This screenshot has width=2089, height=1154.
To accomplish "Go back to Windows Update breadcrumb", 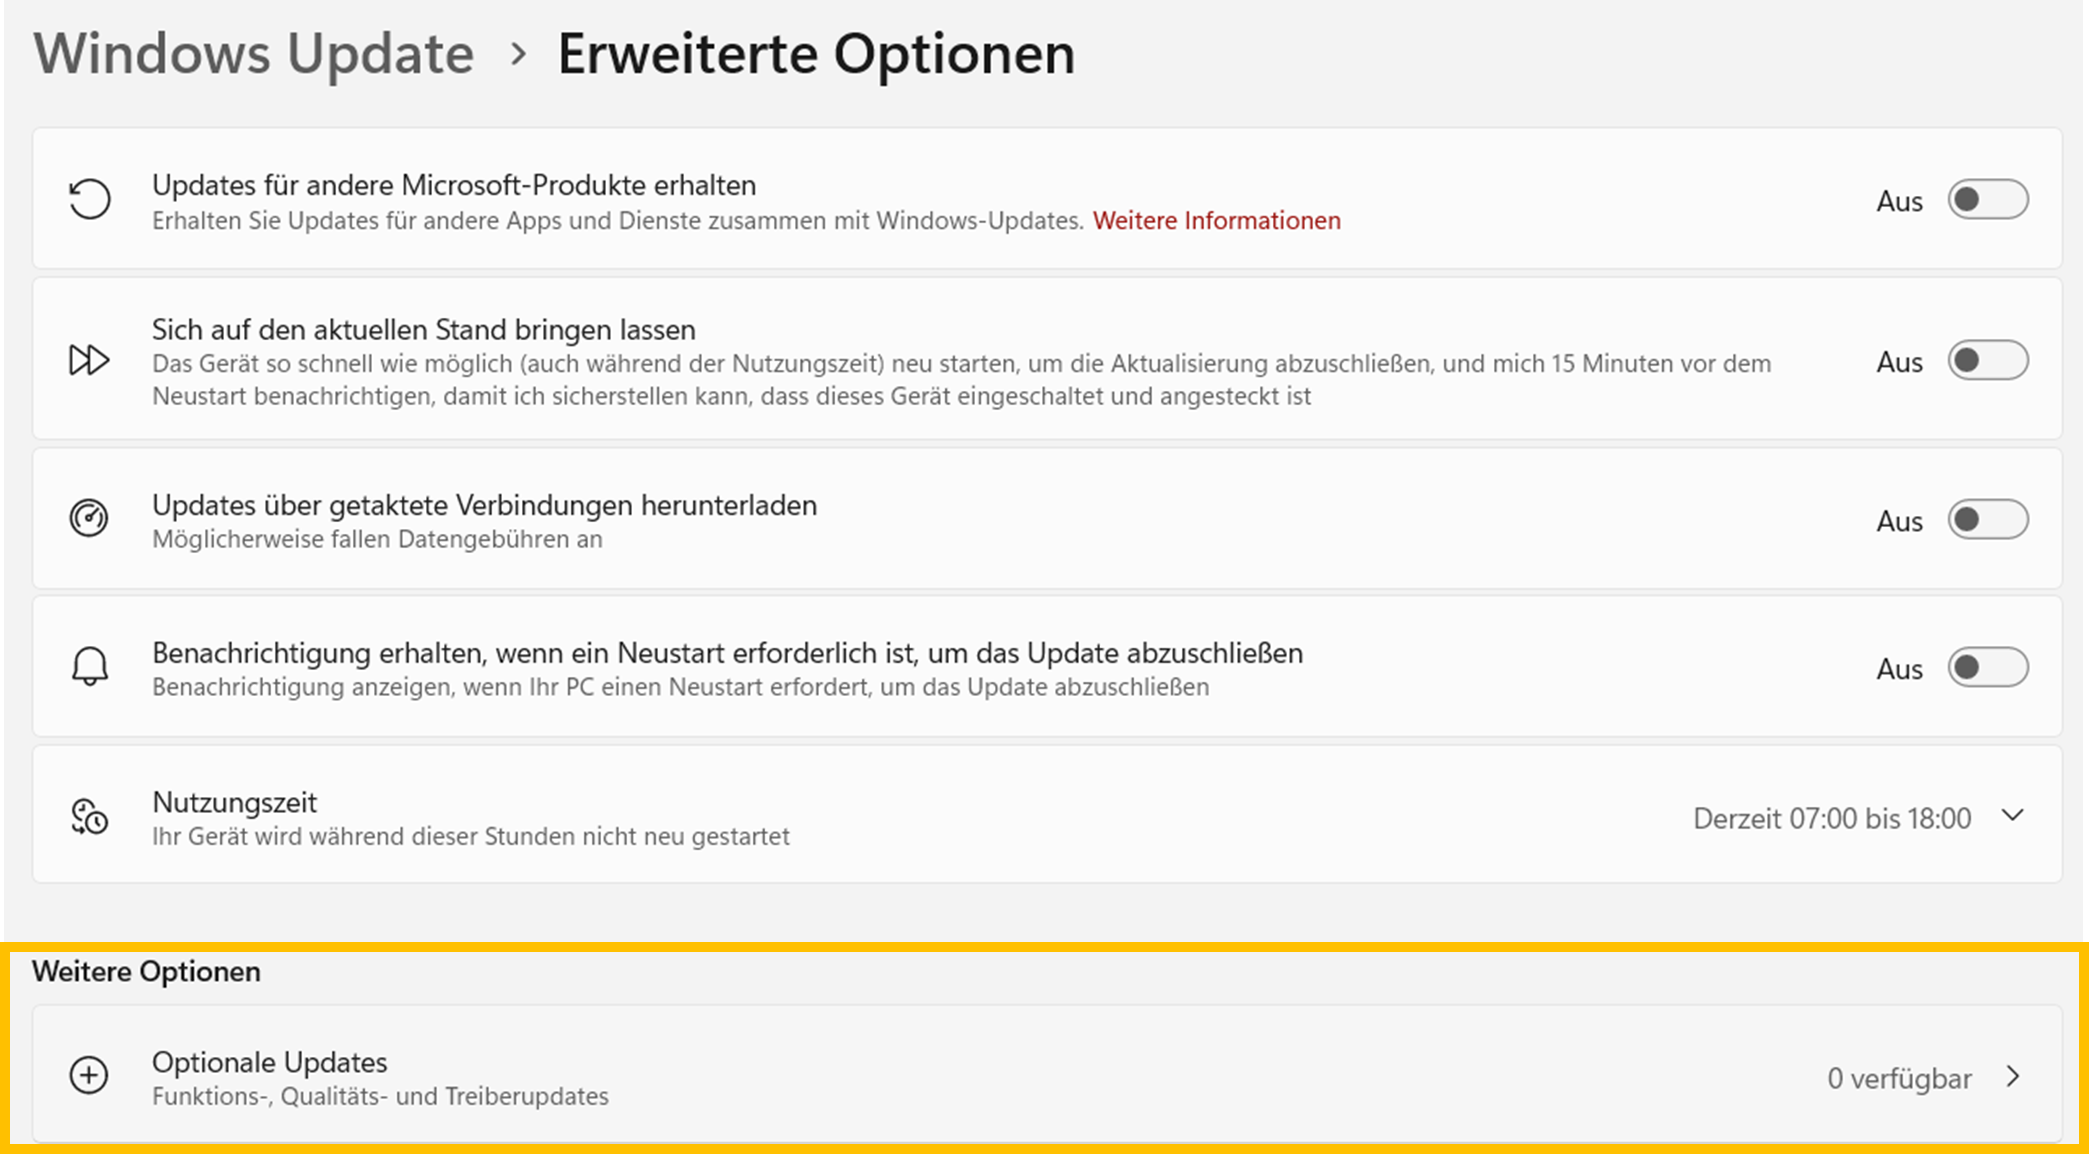I will point(254,53).
